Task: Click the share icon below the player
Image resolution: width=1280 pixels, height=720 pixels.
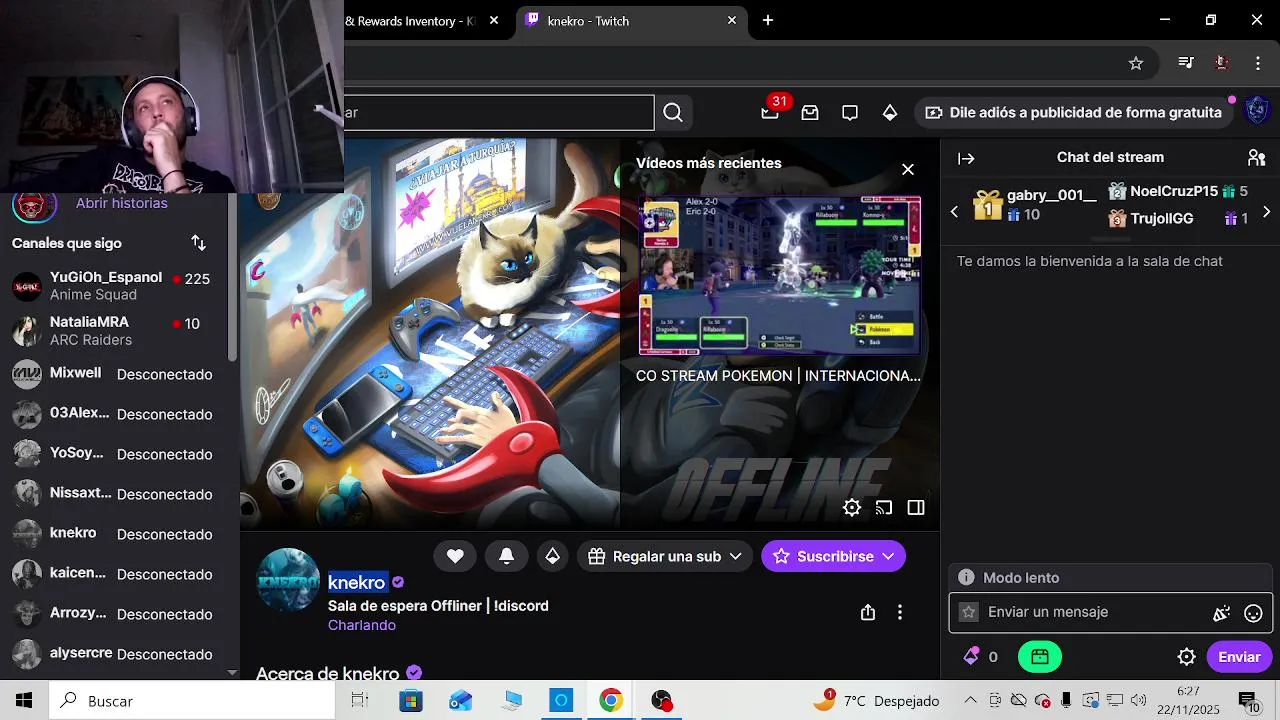Action: 868,612
